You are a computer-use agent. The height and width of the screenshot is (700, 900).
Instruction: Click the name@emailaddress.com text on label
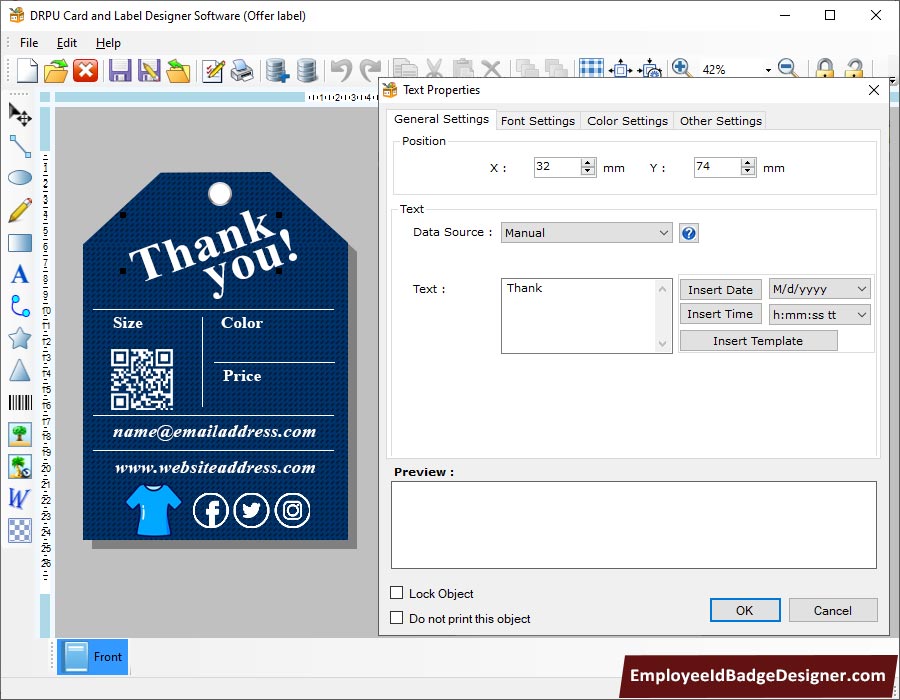click(214, 431)
